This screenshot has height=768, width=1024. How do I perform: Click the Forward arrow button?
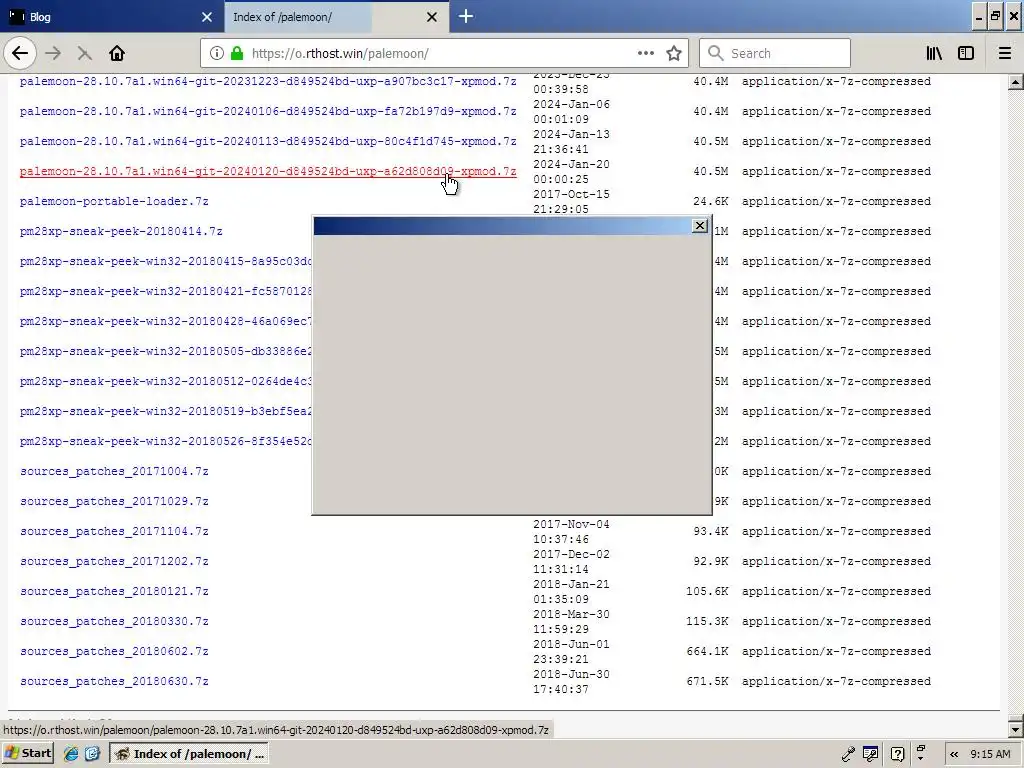53,54
